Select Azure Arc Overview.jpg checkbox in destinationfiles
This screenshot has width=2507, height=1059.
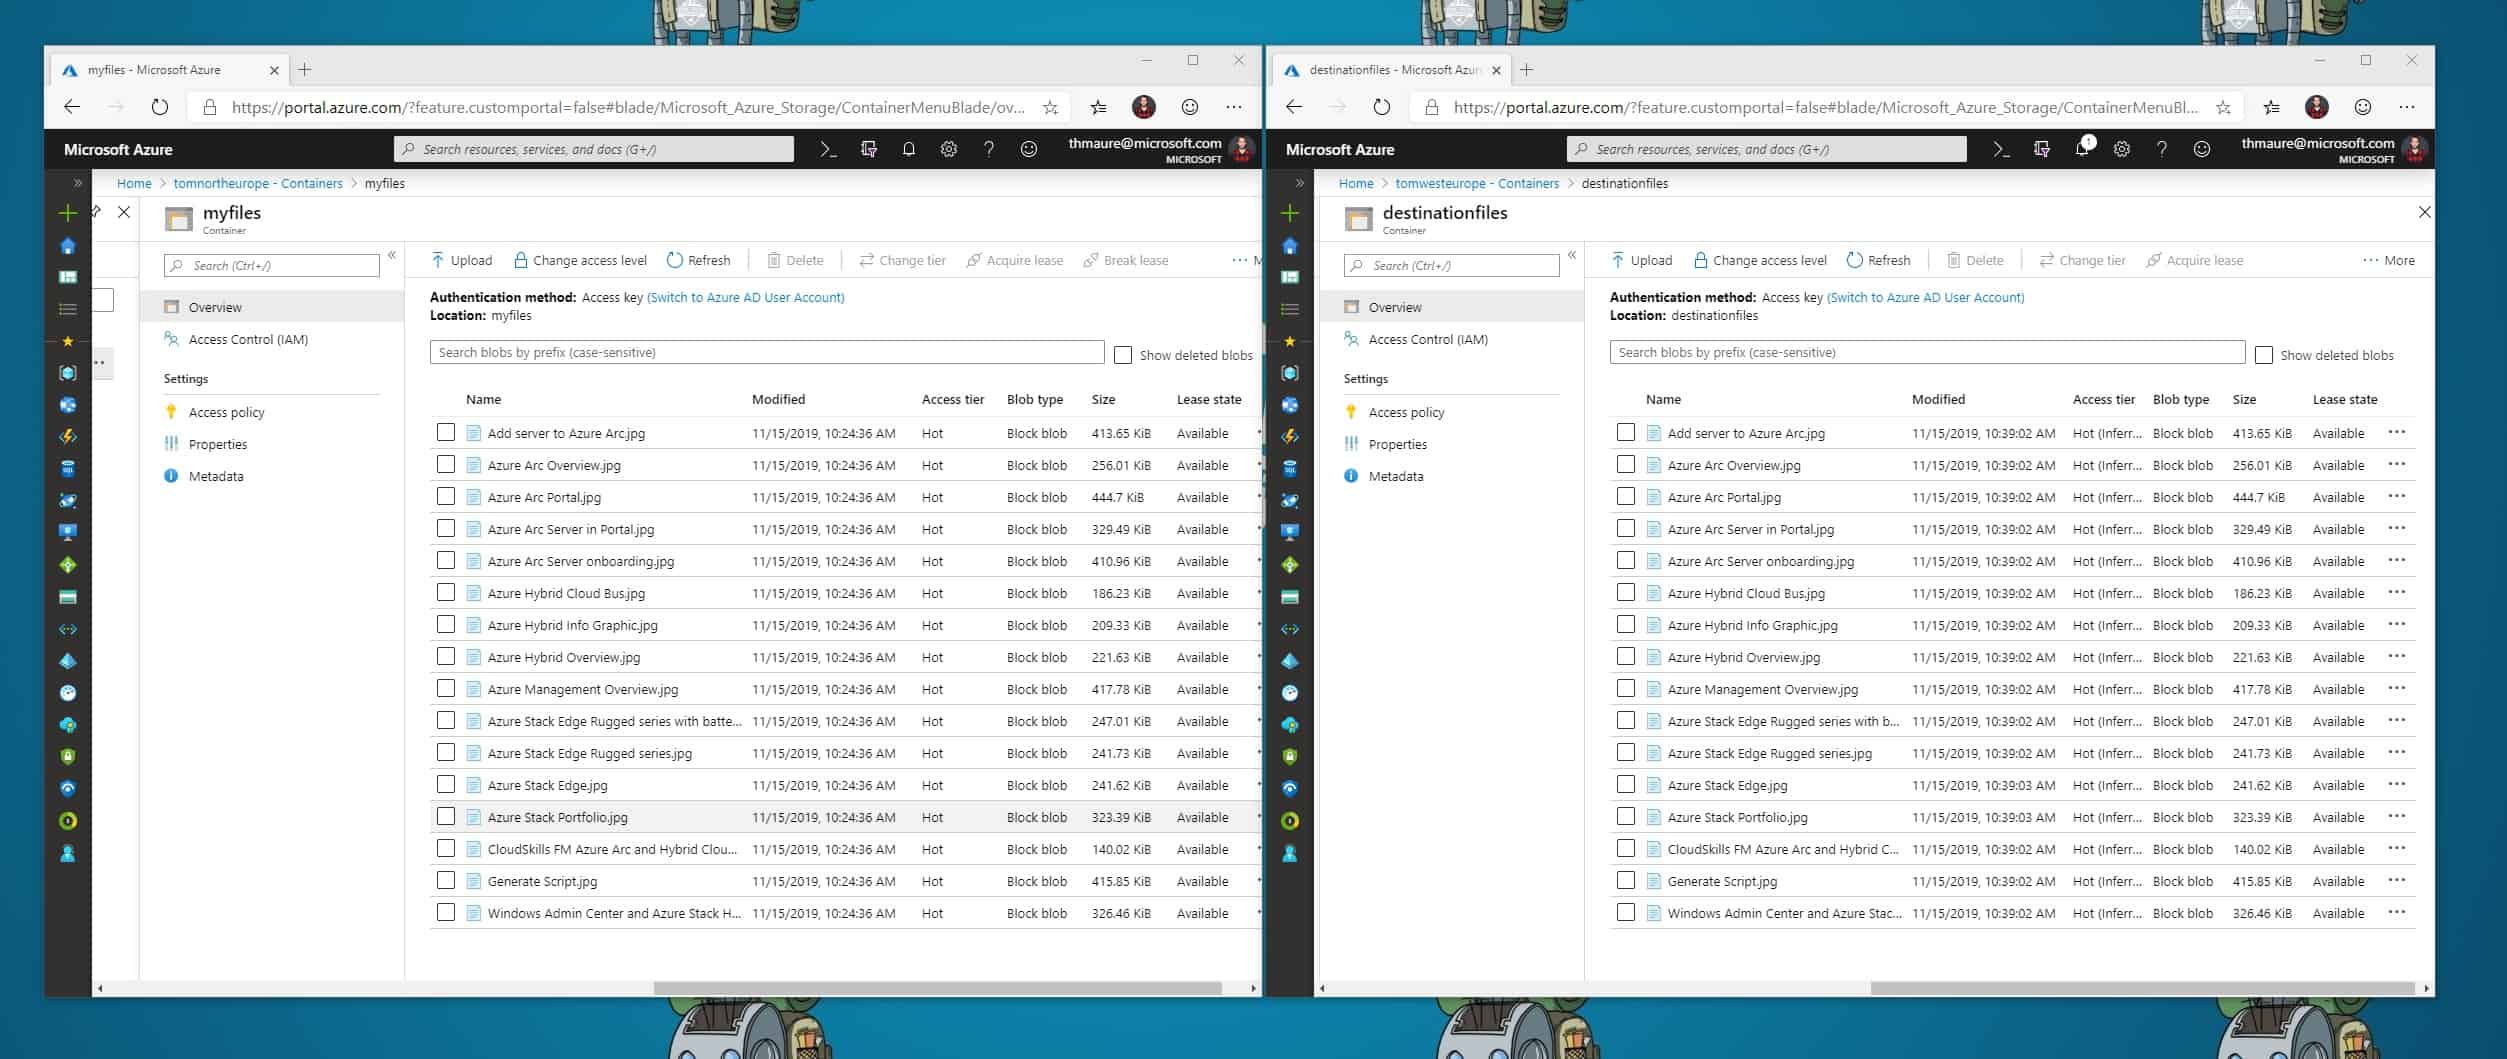click(1626, 464)
